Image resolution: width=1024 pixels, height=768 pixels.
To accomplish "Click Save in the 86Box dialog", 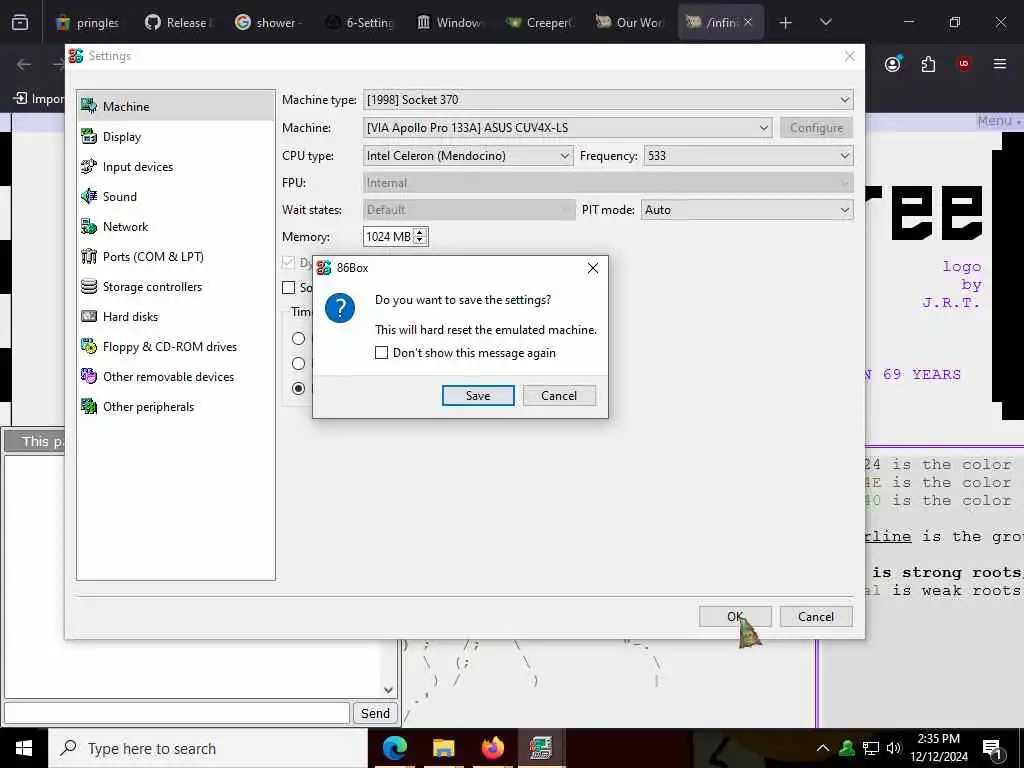I will [x=478, y=395].
